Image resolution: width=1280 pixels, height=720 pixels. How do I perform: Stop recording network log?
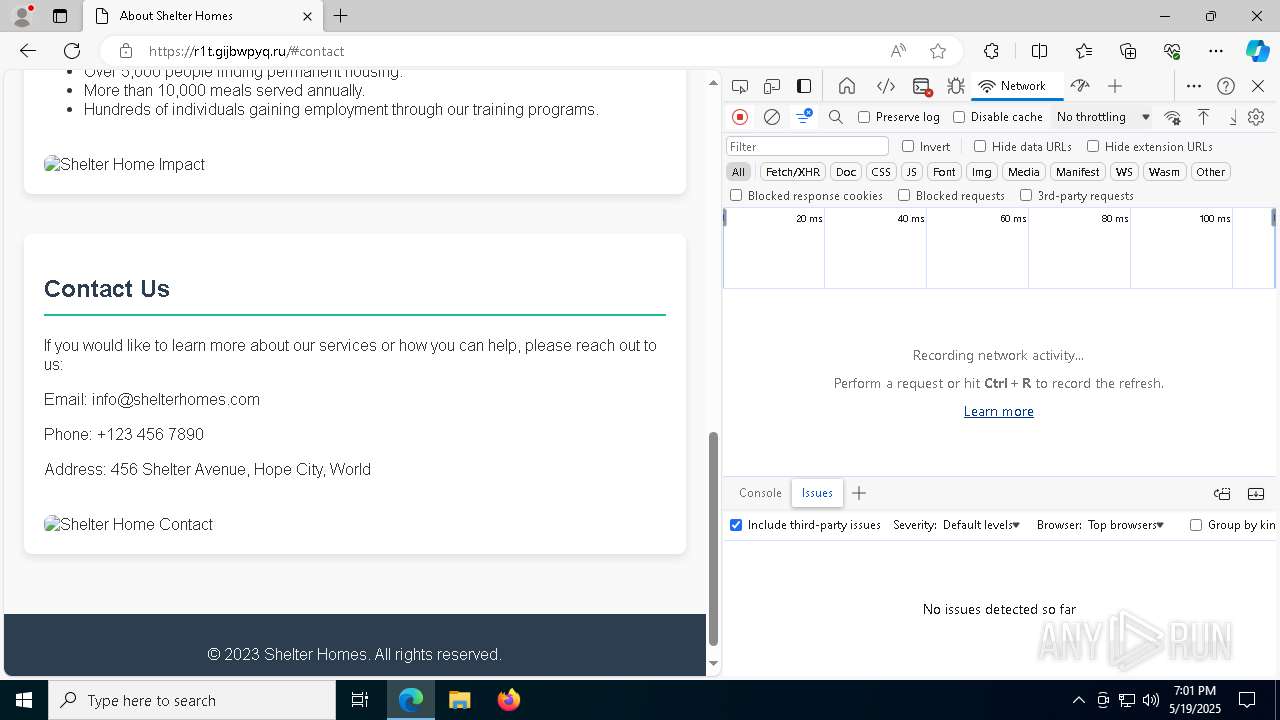(x=740, y=117)
